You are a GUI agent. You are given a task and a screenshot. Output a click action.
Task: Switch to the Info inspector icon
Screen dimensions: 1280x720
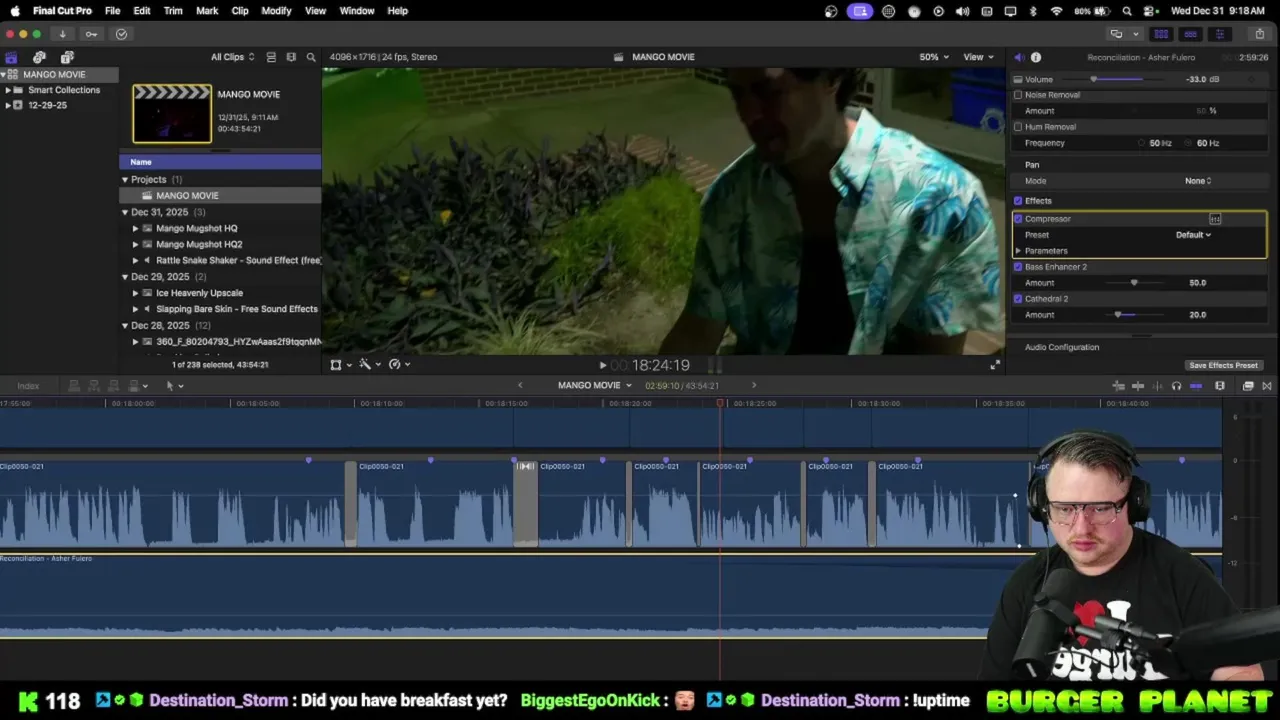[1036, 57]
